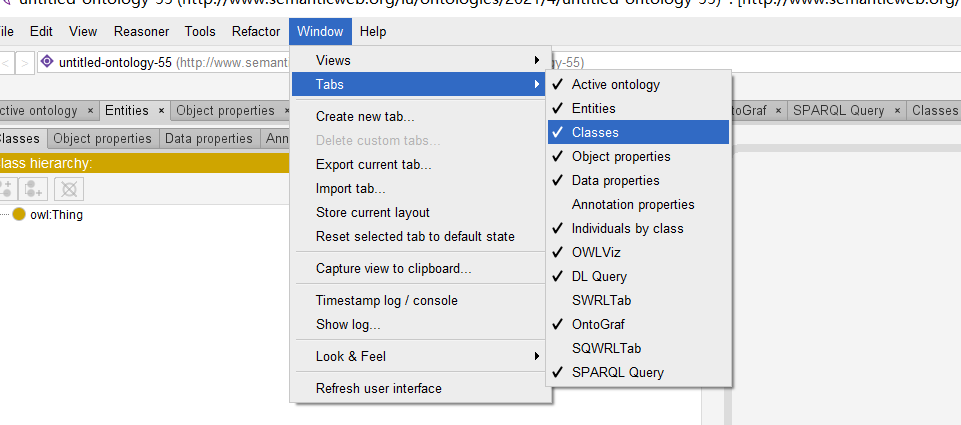
Task: Choose Reset selected tab to default state
Action: [x=415, y=236]
